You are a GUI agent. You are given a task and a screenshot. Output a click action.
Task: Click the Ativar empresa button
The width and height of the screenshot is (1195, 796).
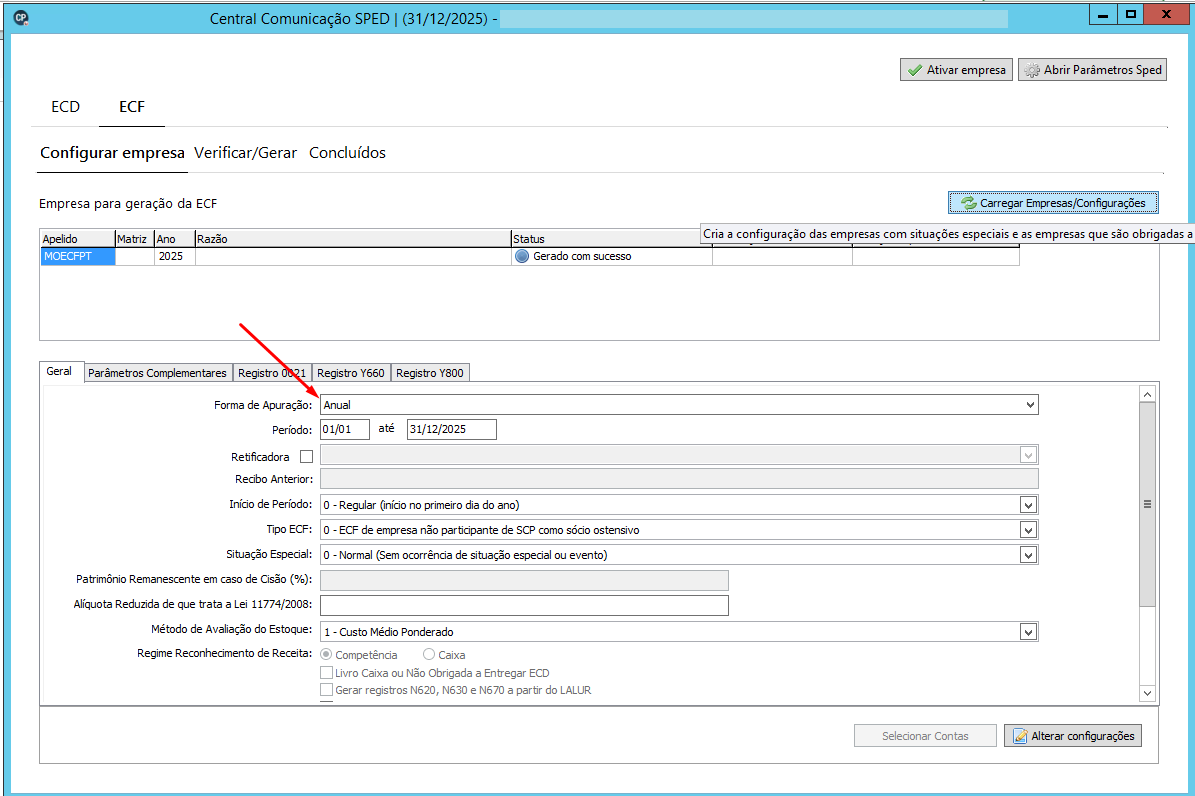(x=956, y=70)
